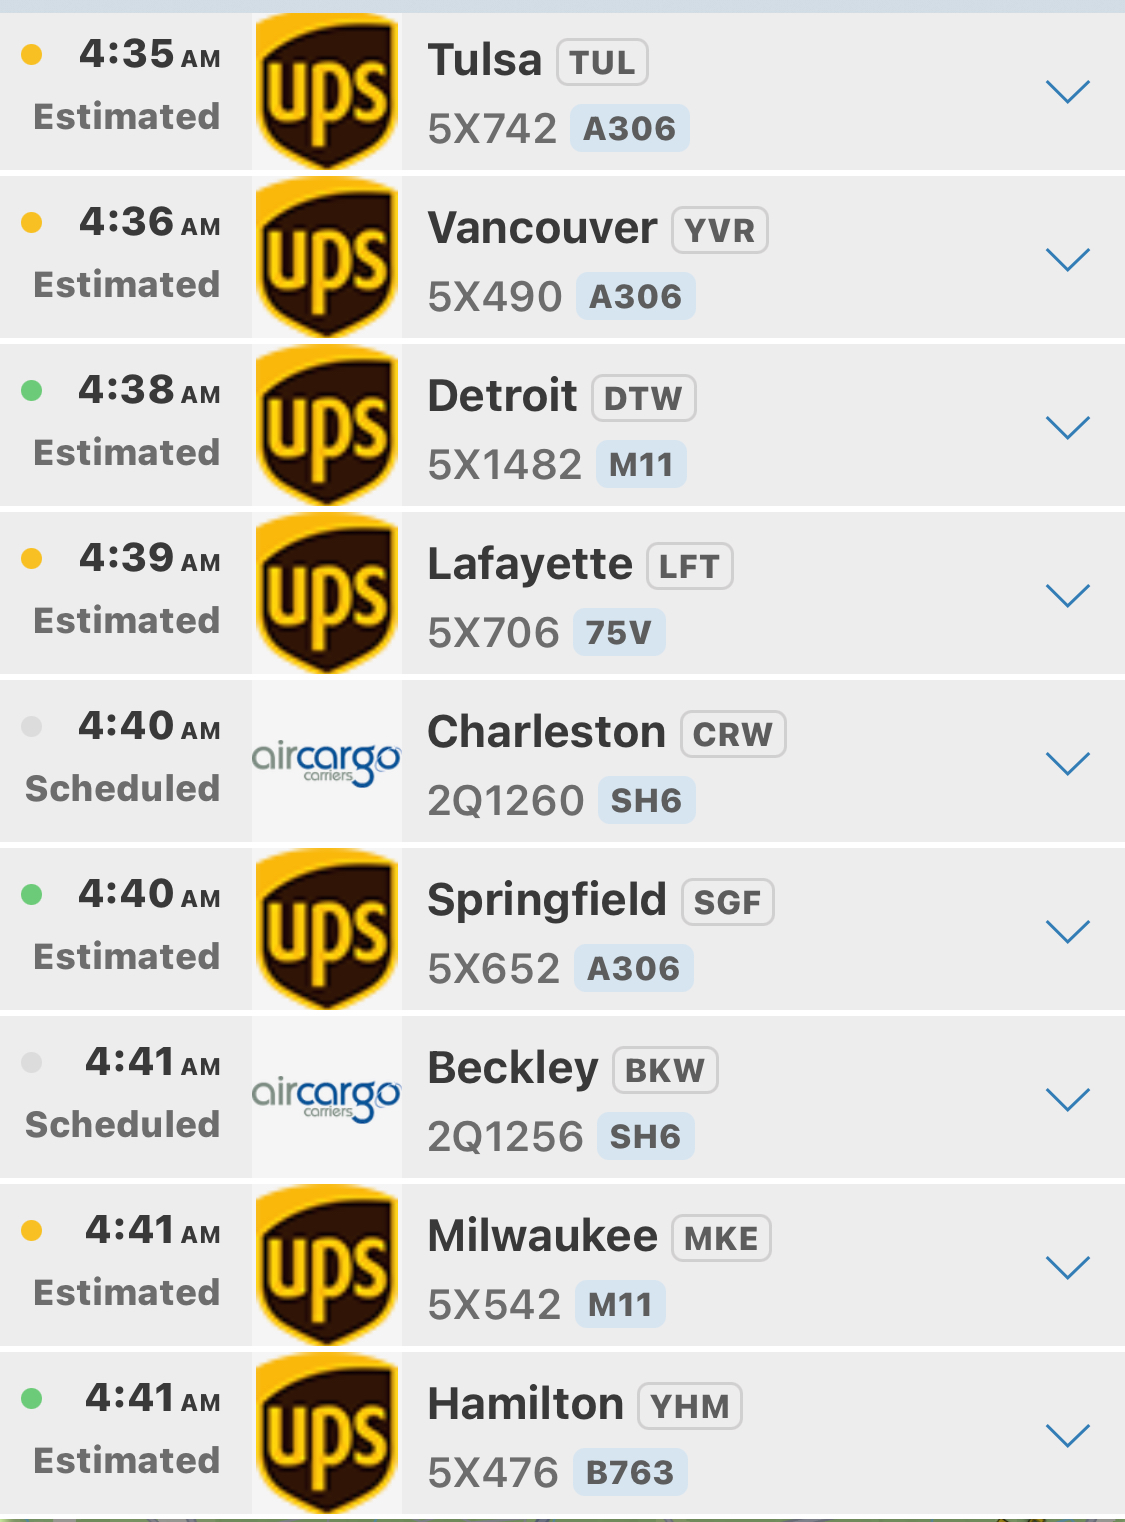
Task: Tap the UPS logo on Lafayette row
Action: pos(326,594)
